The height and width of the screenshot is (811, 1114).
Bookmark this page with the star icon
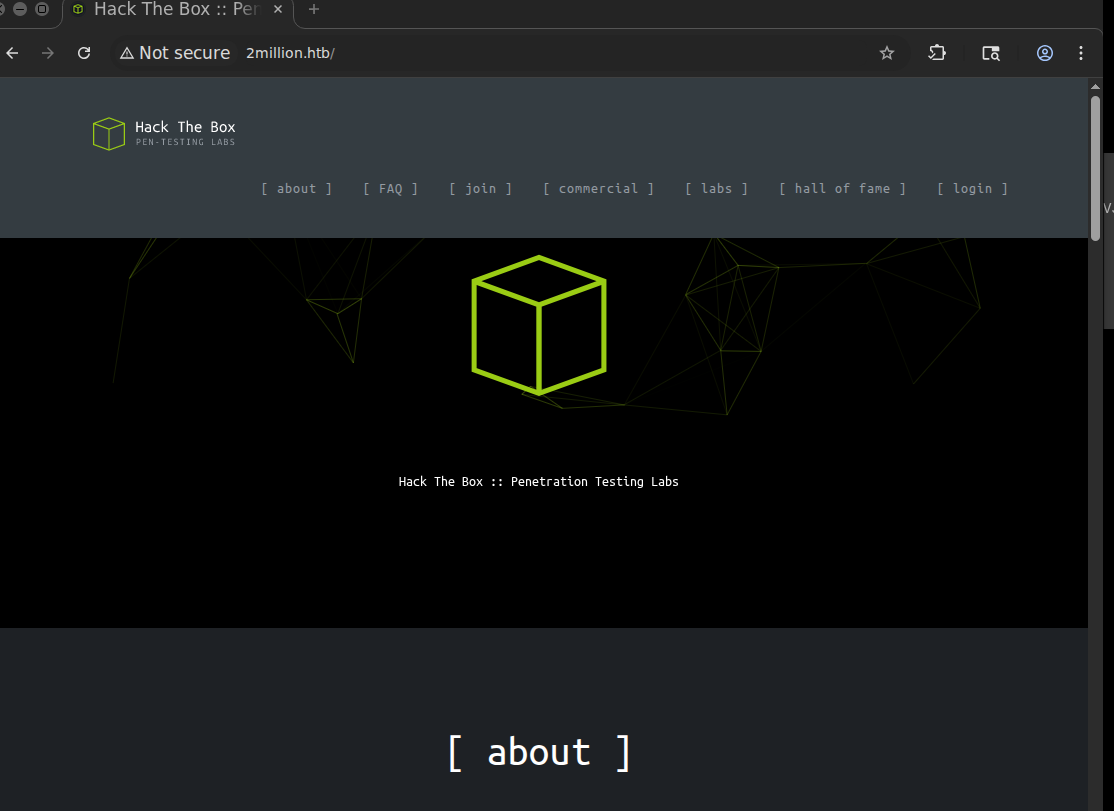click(x=887, y=53)
